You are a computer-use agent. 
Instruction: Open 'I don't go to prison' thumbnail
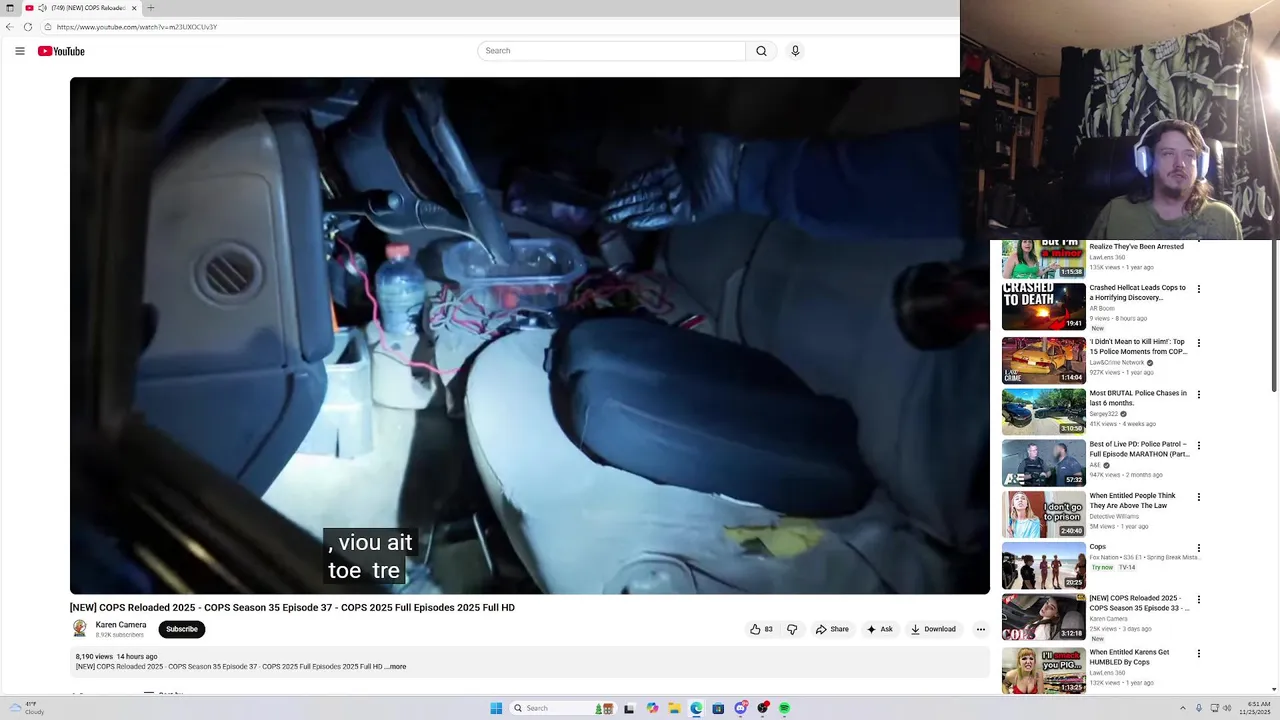[1044, 514]
